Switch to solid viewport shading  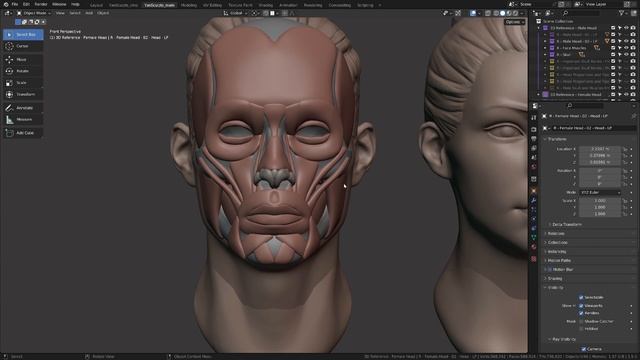point(502,13)
